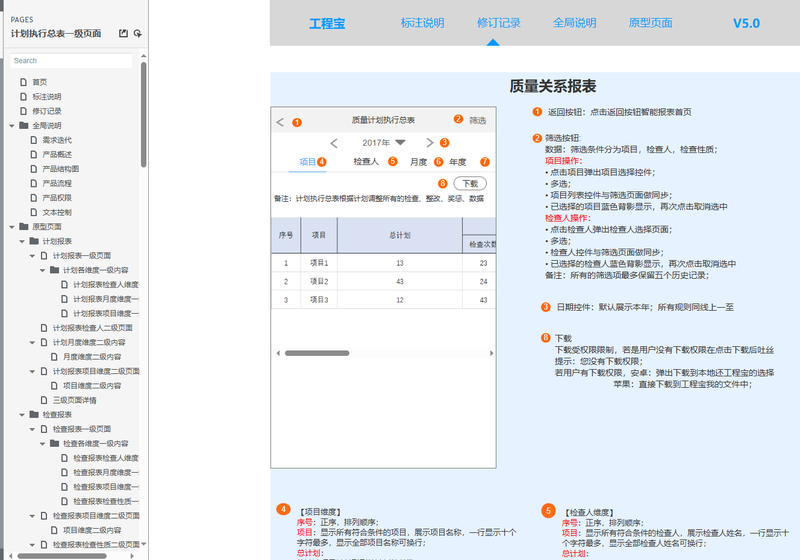Image resolution: width=800 pixels, height=560 pixels.
Task: Collapse the 检查报表 folder
Action: [x=22, y=415]
